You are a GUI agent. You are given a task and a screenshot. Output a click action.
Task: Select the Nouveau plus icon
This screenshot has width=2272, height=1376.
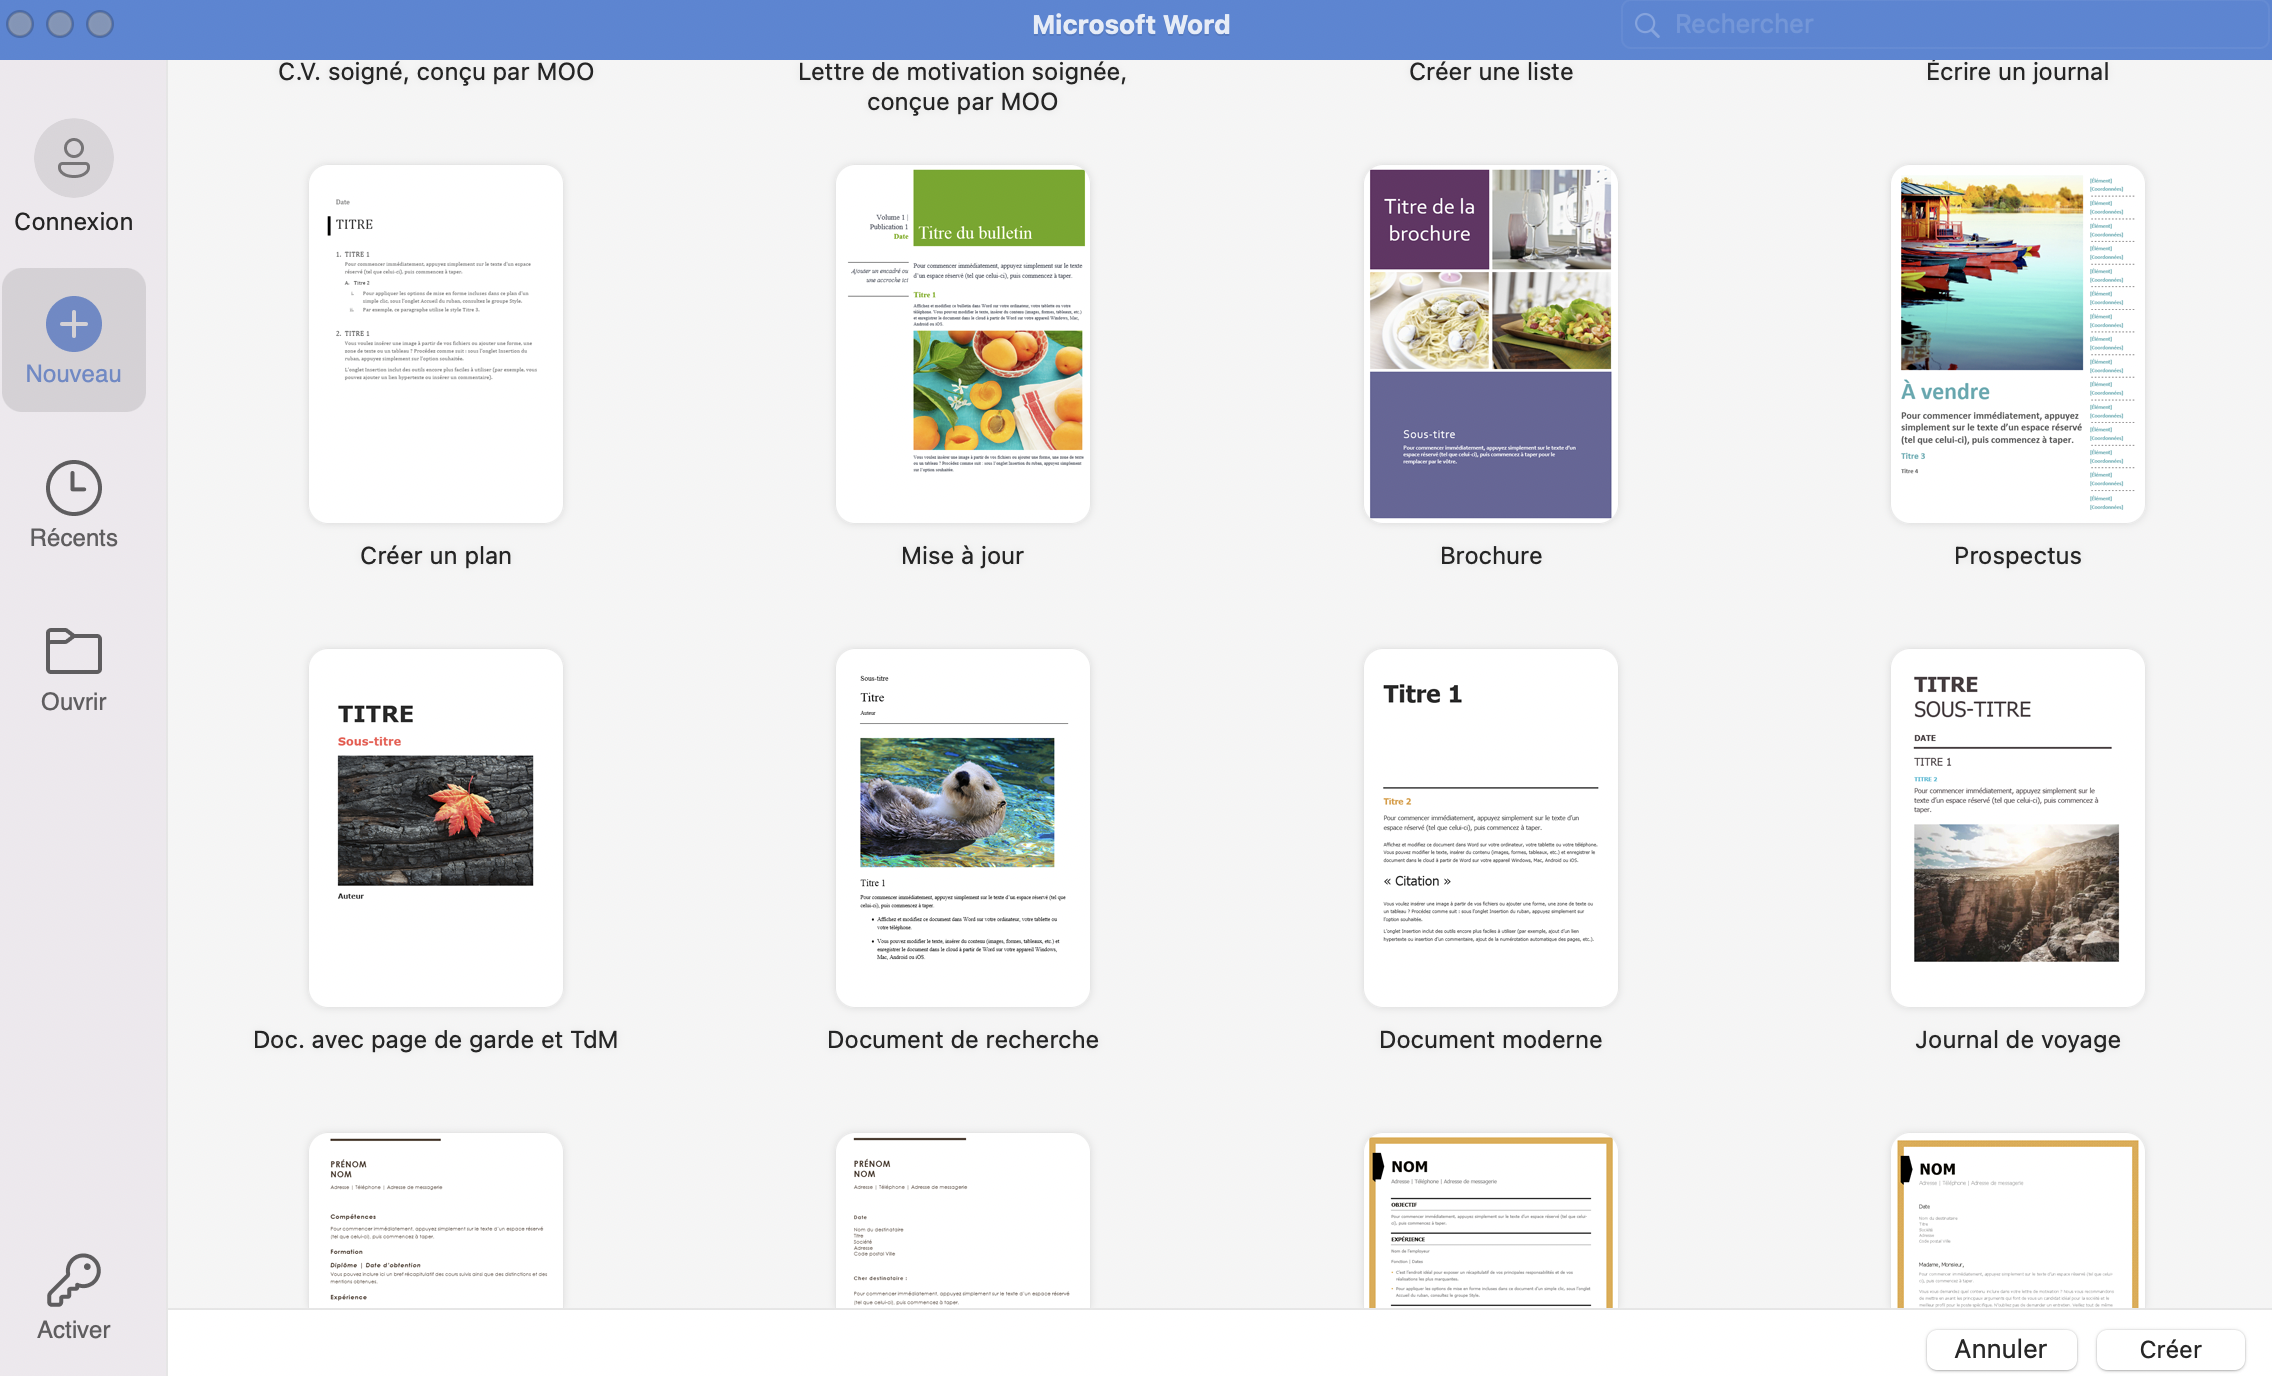coord(74,324)
